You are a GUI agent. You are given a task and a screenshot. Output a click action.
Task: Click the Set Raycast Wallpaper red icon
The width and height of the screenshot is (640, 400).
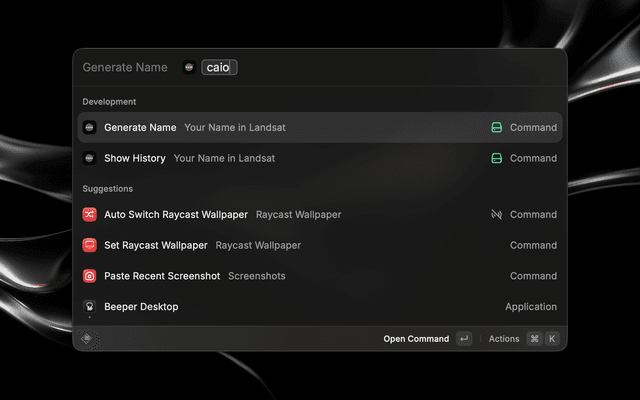[x=89, y=245]
